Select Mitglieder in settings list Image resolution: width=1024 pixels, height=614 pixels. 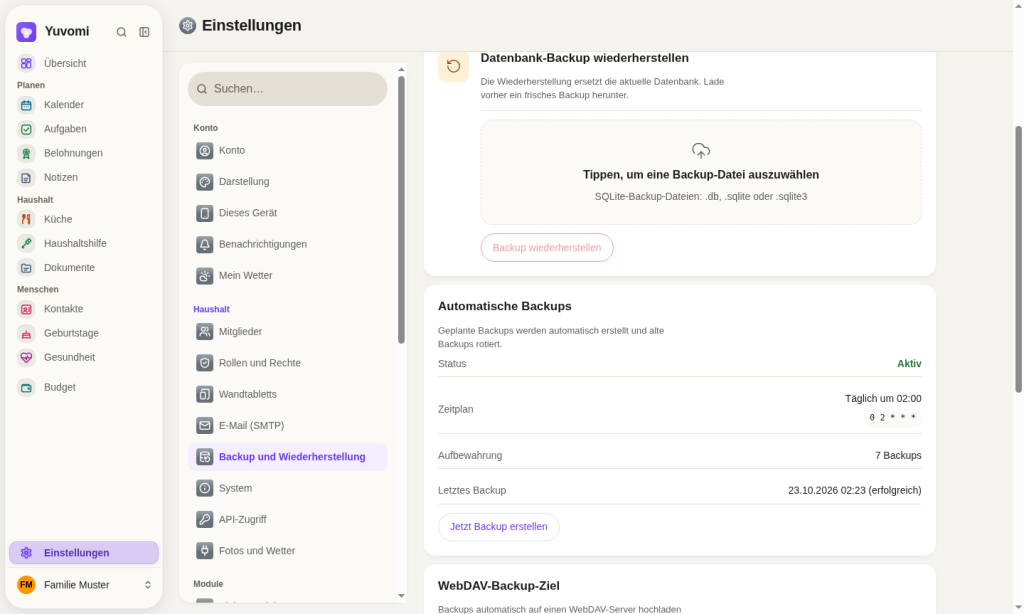[287, 331]
